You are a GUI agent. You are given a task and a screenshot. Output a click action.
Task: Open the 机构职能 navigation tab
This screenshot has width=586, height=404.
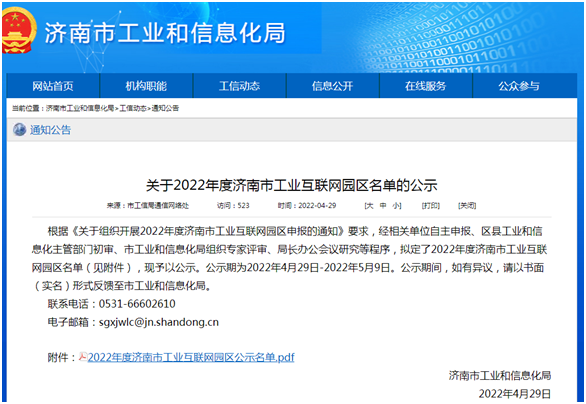tap(146, 86)
